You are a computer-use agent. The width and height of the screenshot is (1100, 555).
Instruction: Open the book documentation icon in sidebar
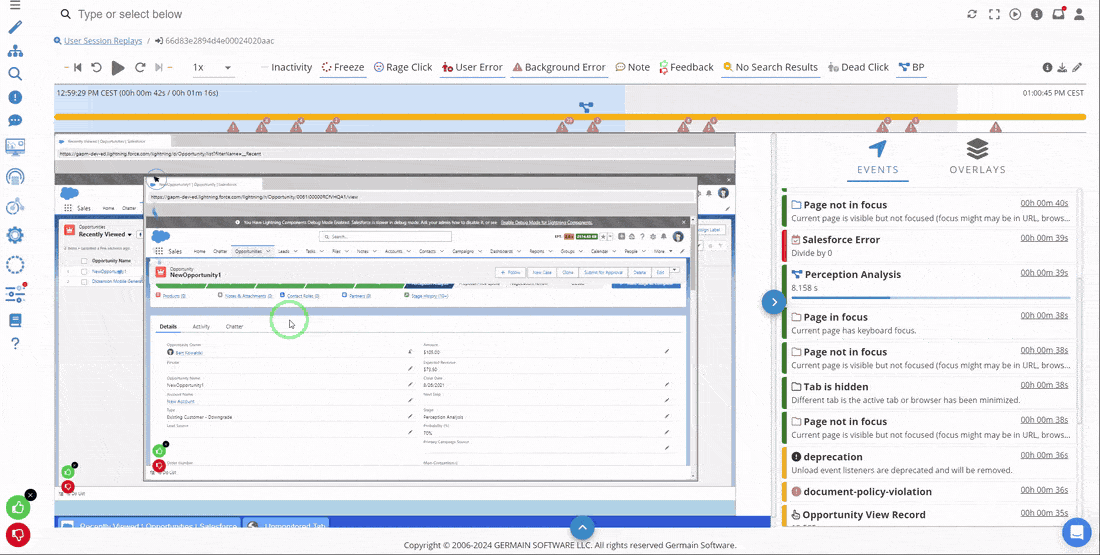point(15,321)
